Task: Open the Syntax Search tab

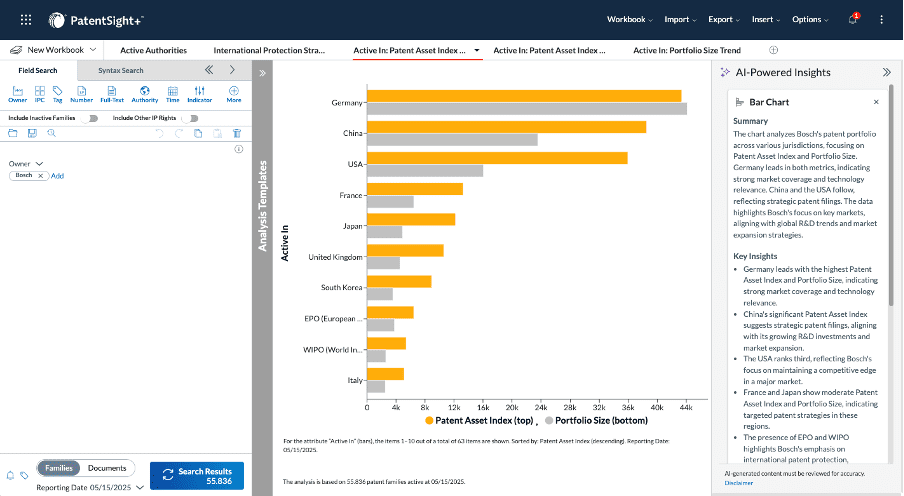Action: point(120,70)
